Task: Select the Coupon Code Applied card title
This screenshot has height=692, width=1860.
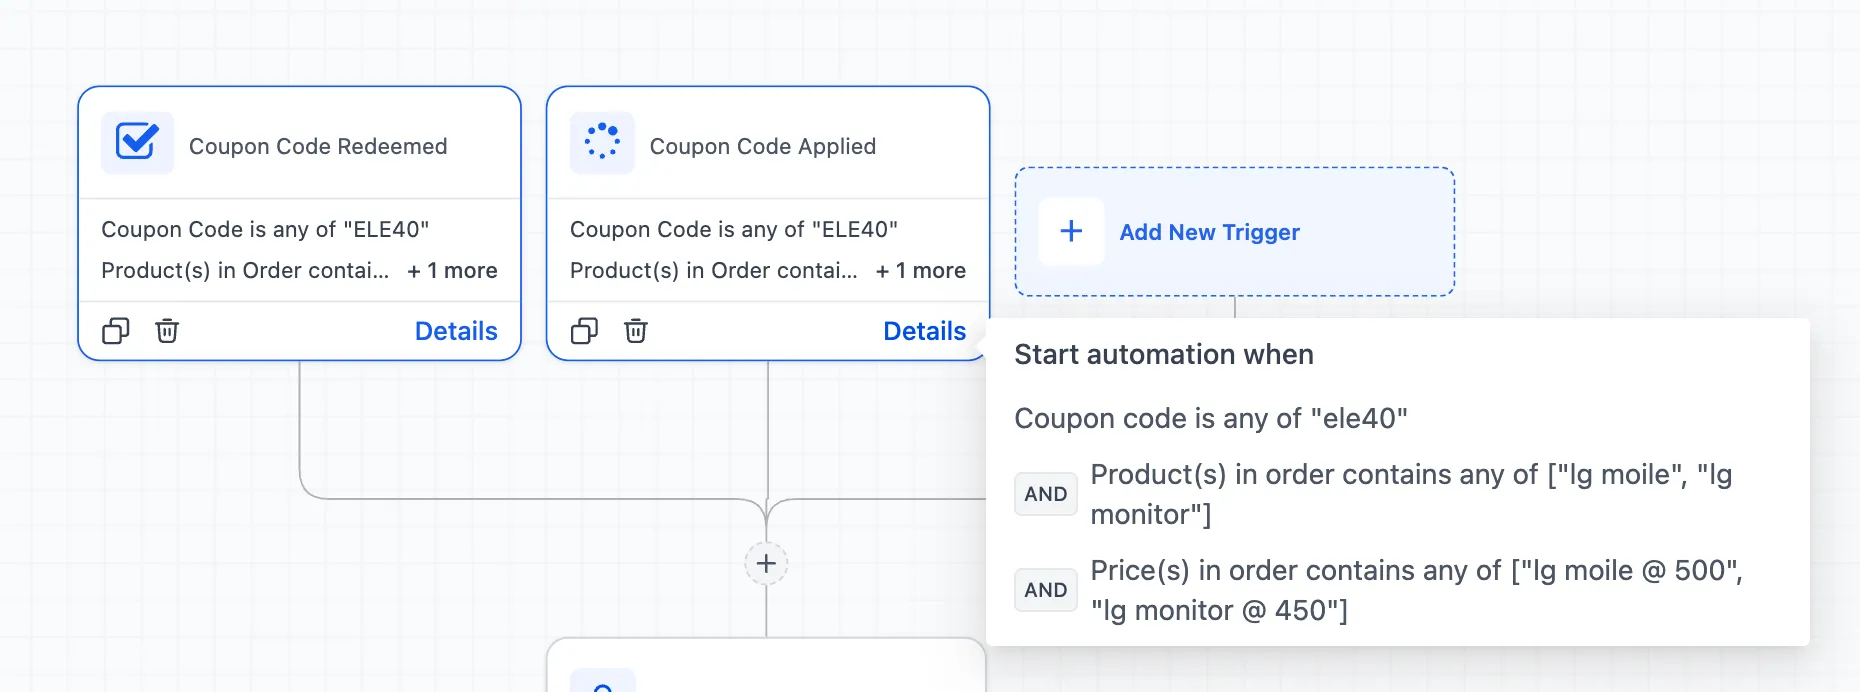Action: pyautogui.click(x=762, y=146)
